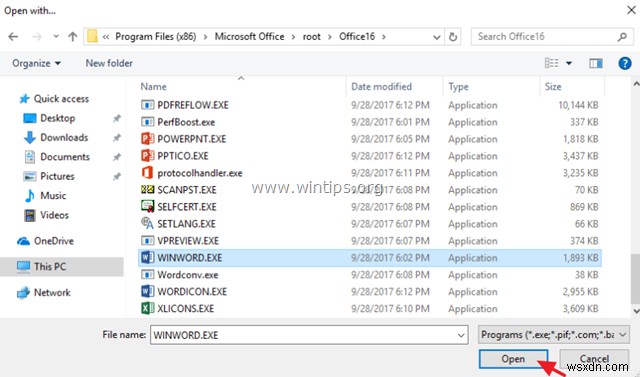
Task: Select the SETLANG.EXE language icon
Action: pos(147,224)
